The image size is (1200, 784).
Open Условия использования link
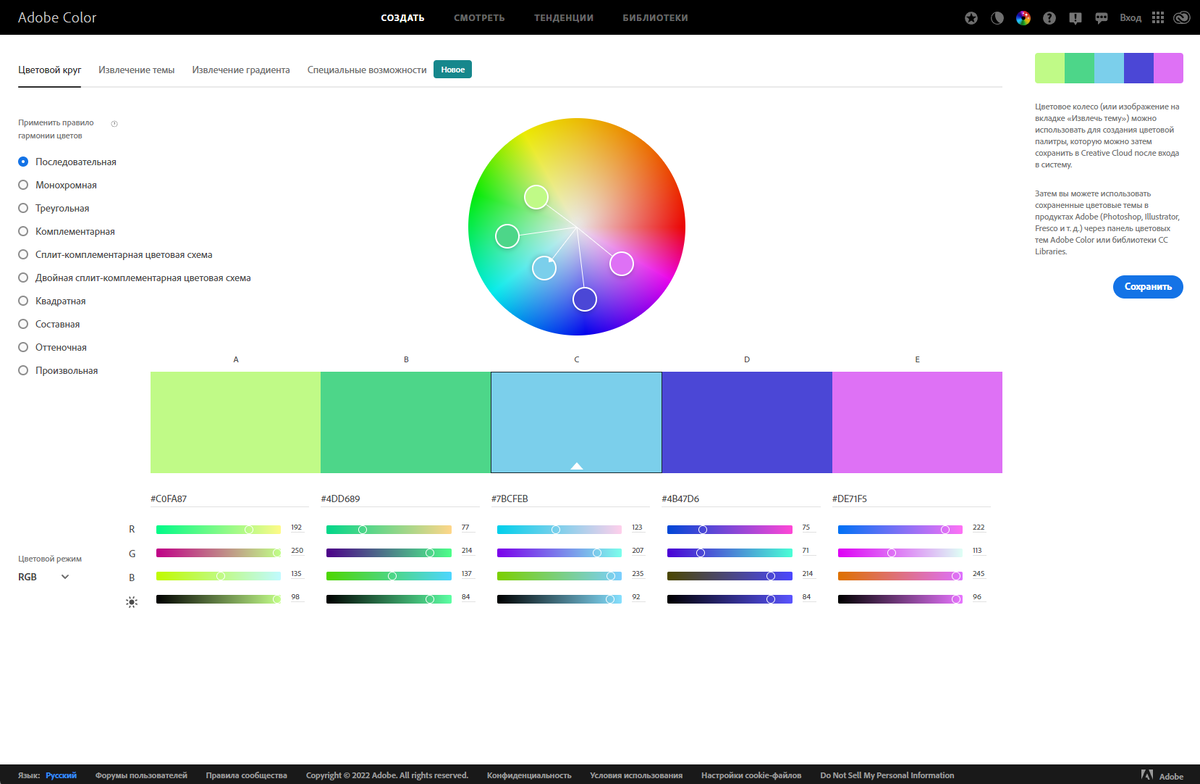click(x=636, y=775)
